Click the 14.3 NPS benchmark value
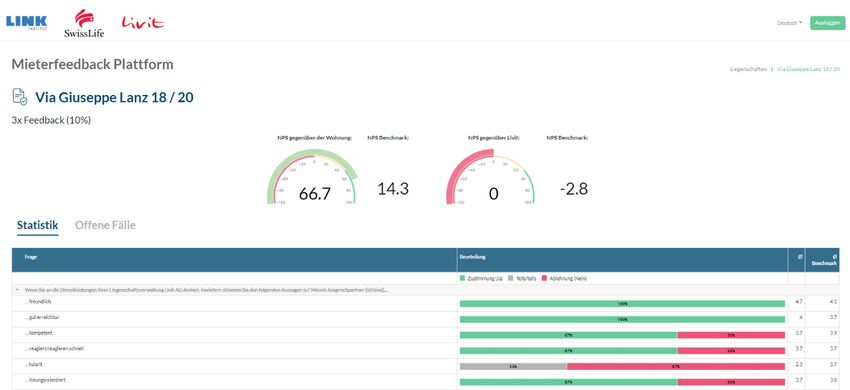The width and height of the screenshot is (850, 390). point(392,189)
